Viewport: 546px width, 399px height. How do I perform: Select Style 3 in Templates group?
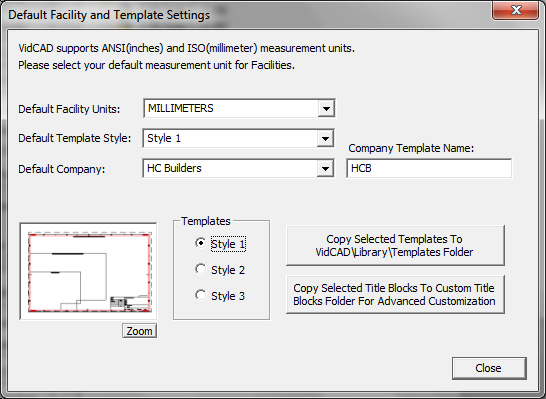pos(201,295)
